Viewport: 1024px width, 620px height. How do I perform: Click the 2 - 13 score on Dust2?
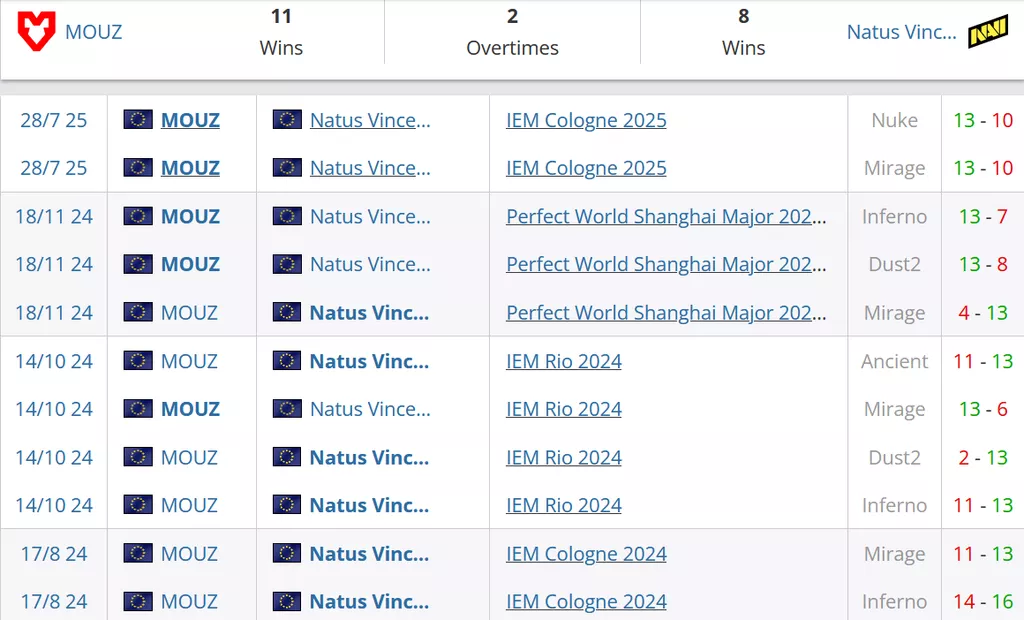coord(983,458)
